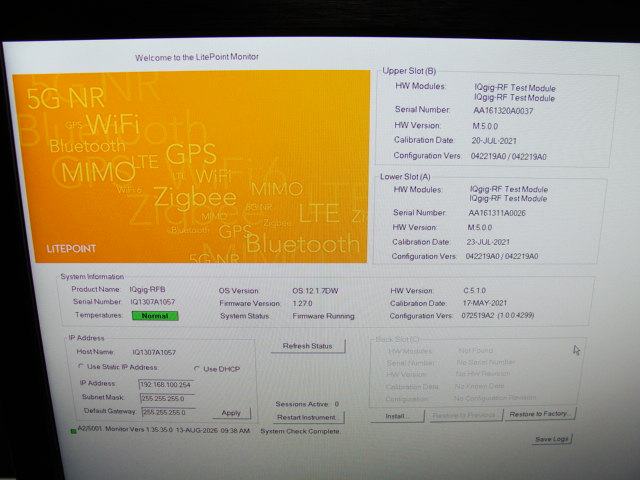
Task: Click the Product Name value IQgig-RFB
Action: [x=147, y=289]
